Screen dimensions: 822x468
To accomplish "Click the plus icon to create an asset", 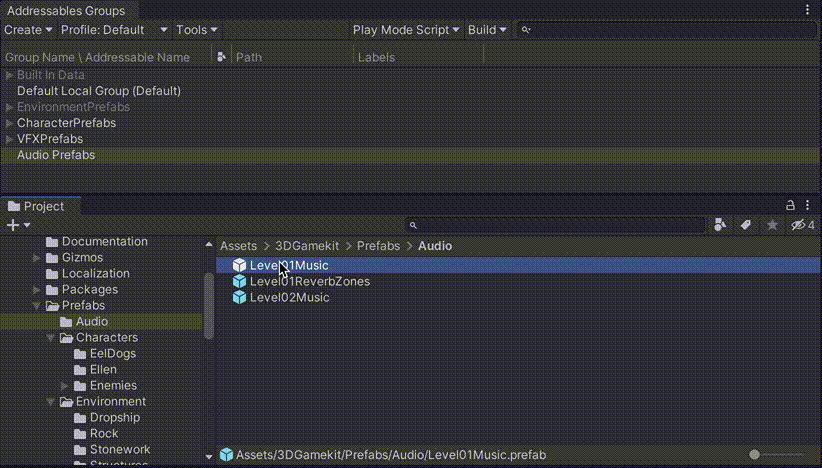I will (13, 225).
